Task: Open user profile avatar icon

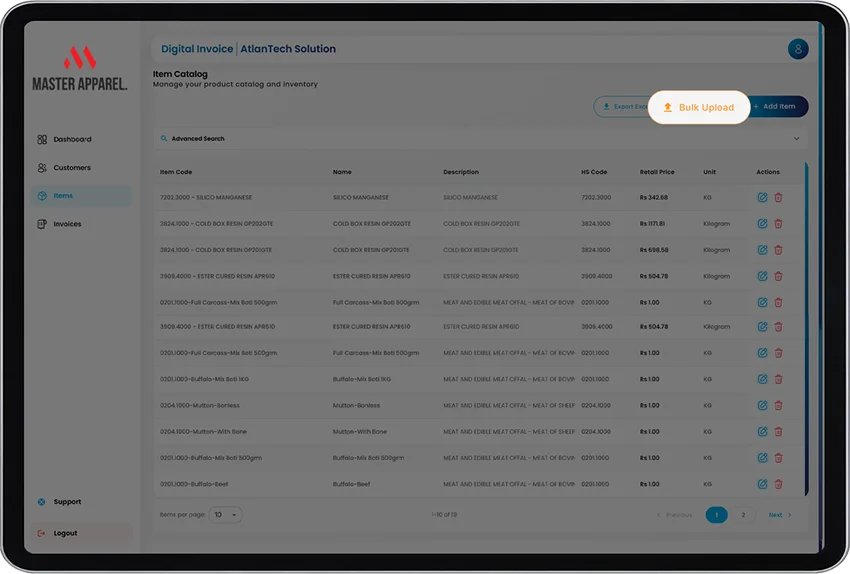Action: pos(797,49)
